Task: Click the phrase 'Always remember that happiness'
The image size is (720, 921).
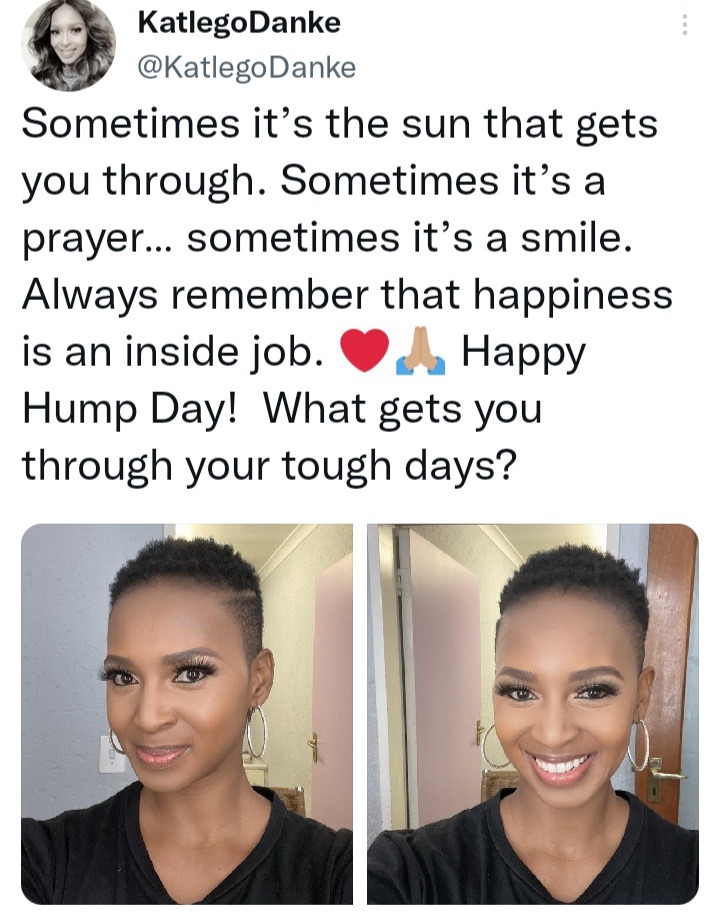Action: pos(347,295)
